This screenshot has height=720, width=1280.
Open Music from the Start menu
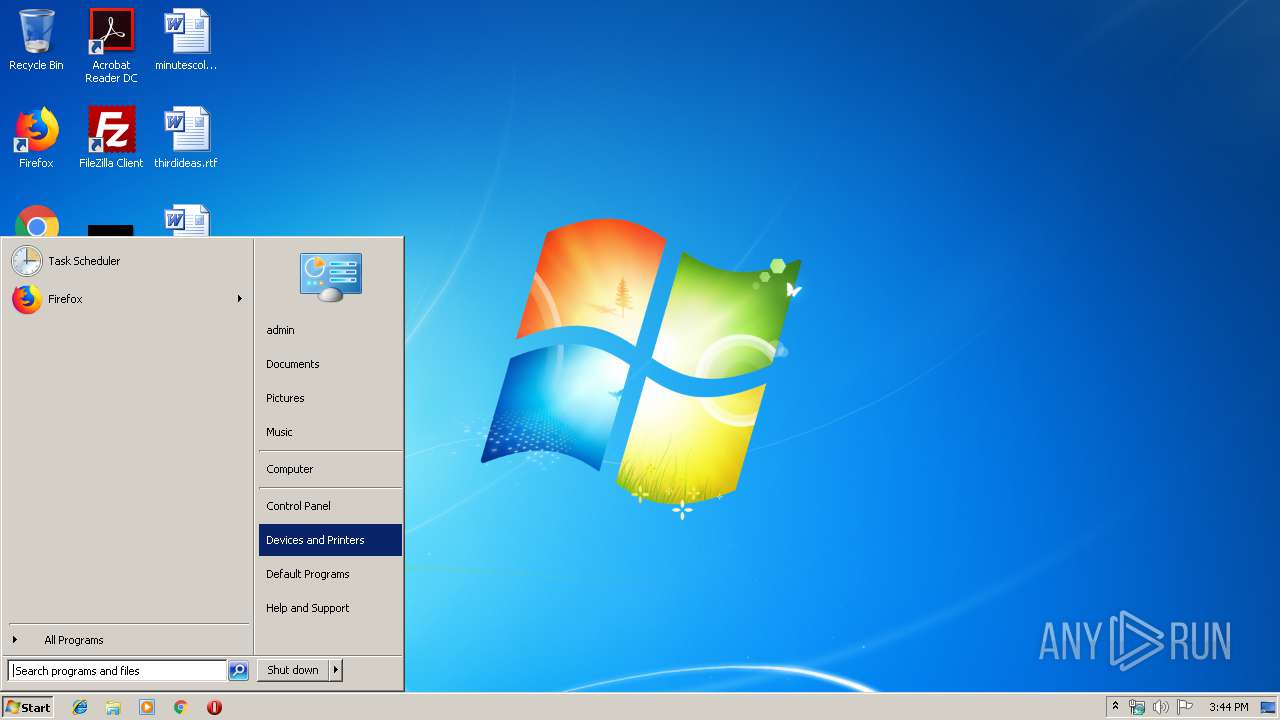(x=330, y=432)
